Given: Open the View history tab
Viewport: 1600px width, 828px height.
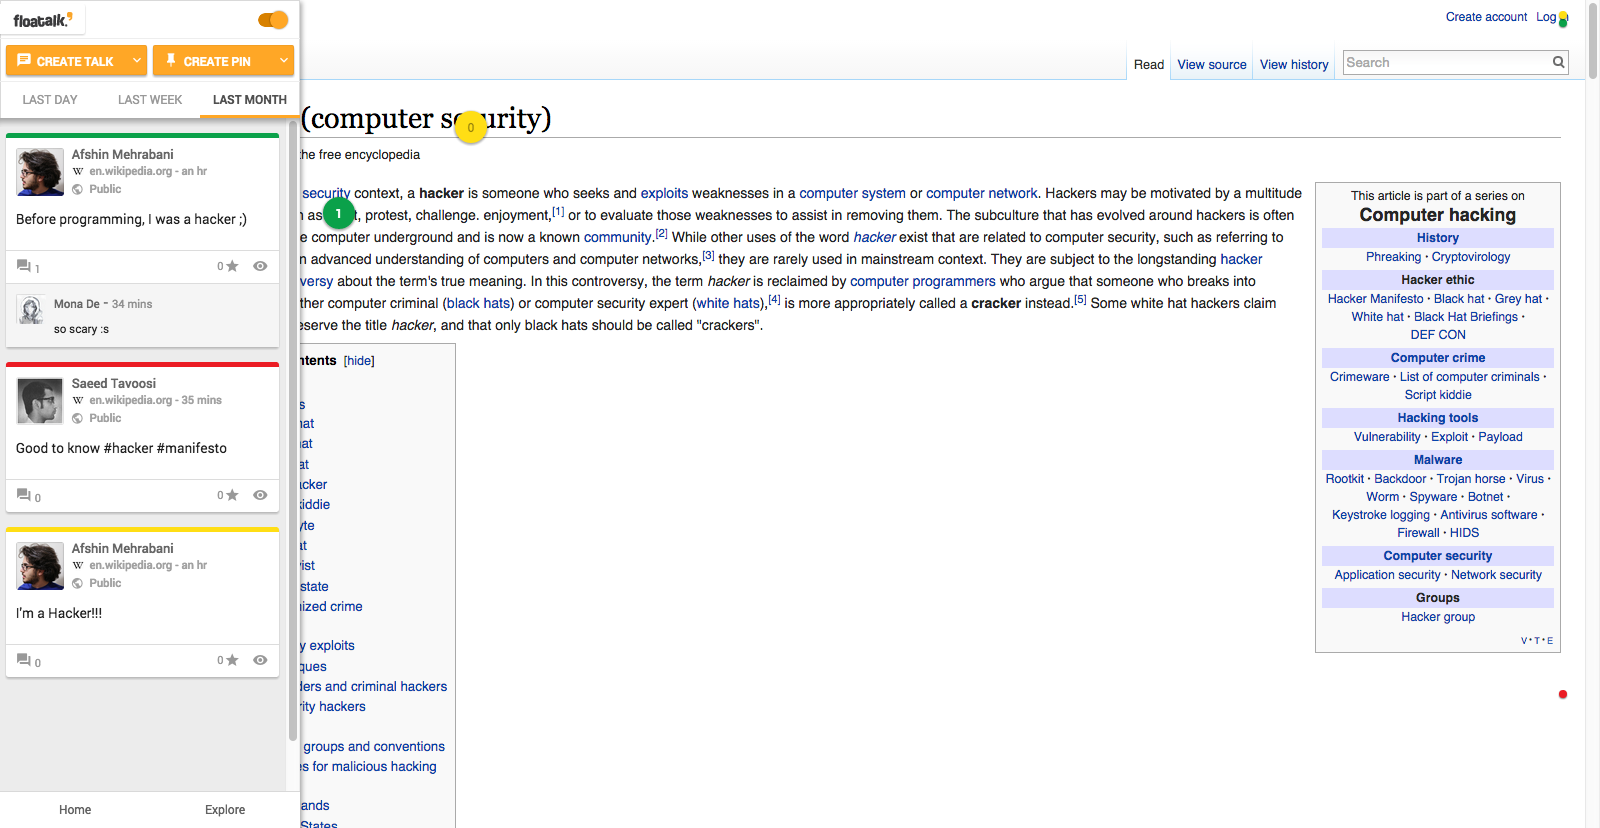Looking at the screenshot, I should point(1294,65).
